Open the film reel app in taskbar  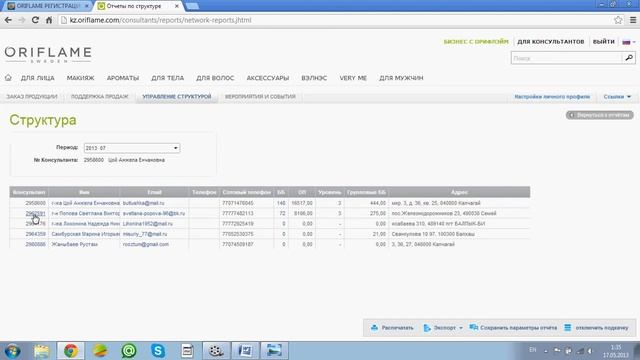pos(216,351)
